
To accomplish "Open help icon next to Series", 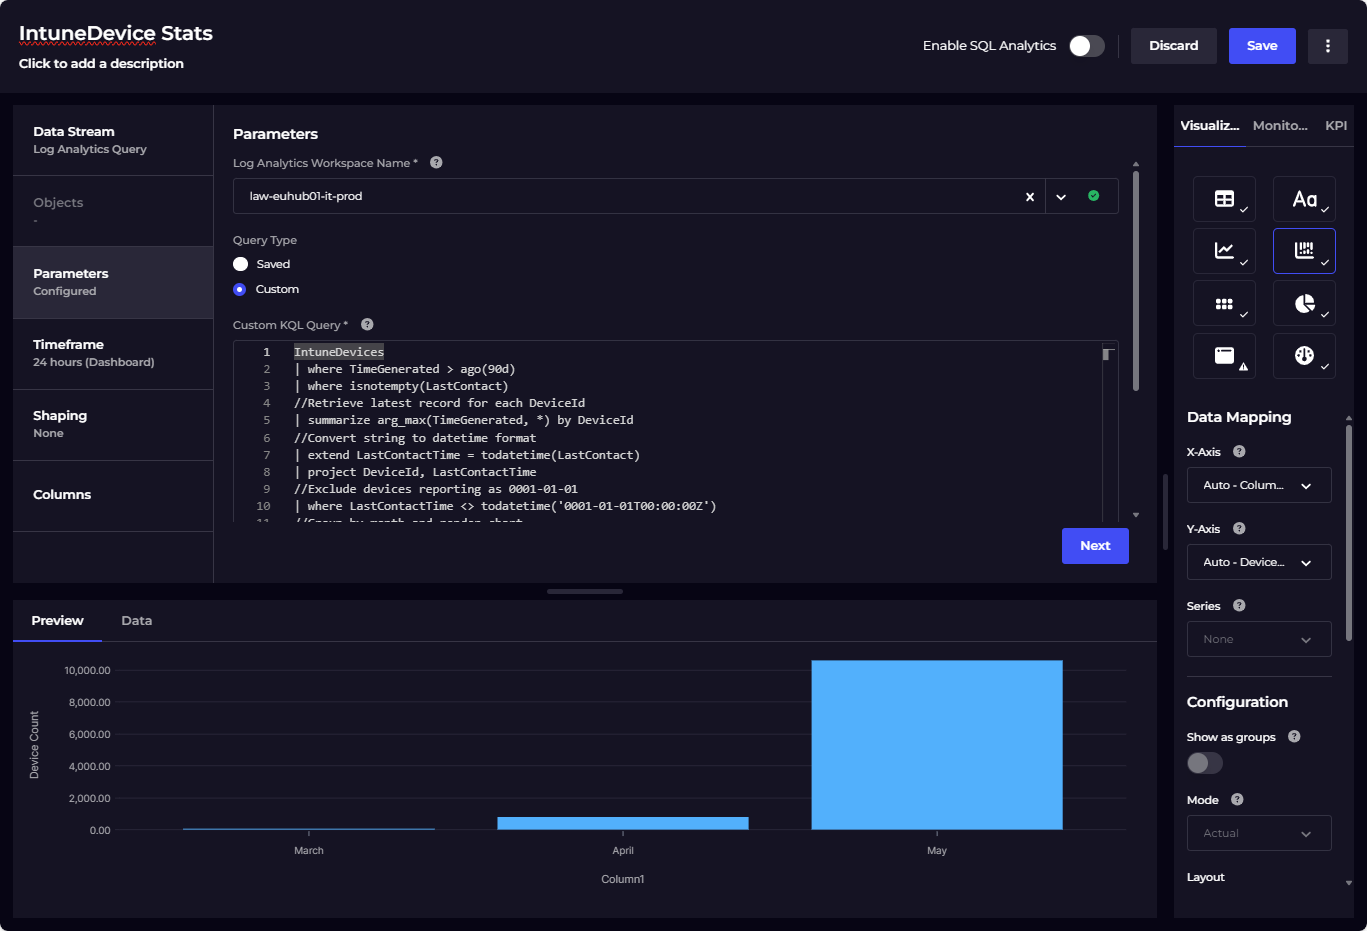I will coord(1239,605).
